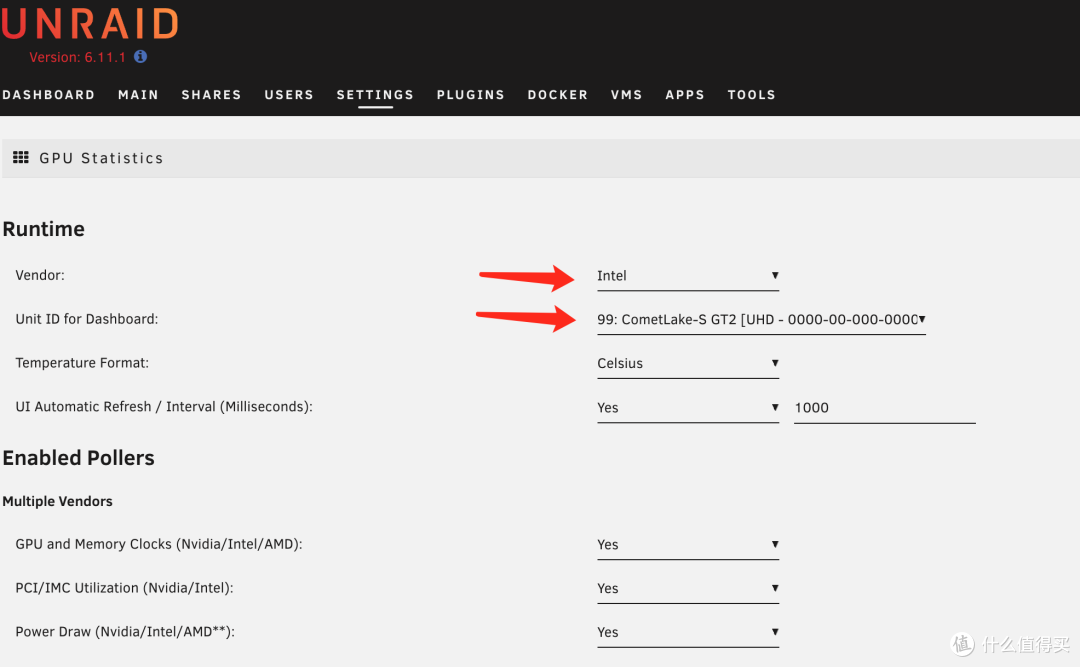The height and width of the screenshot is (667, 1080).
Task: Go to the SHARES page
Action: pos(211,94)
